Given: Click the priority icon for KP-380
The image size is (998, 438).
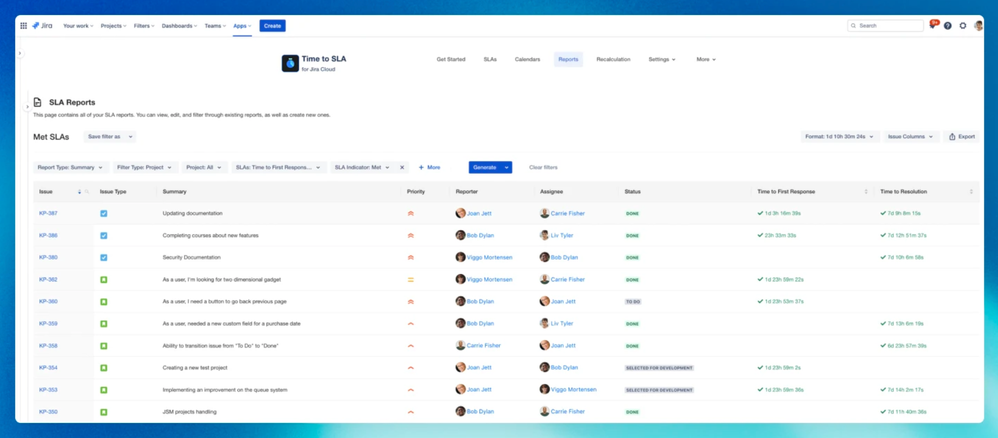Looking at the screenshot, I should tap(411, 257).
